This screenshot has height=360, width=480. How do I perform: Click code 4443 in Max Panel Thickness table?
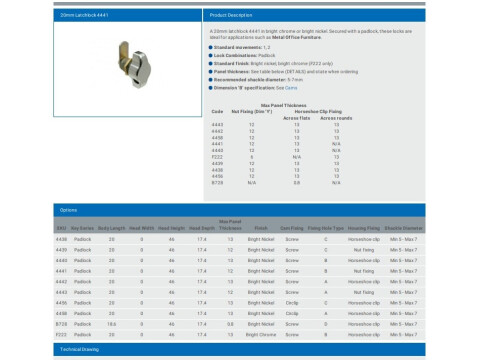(217, 125)
